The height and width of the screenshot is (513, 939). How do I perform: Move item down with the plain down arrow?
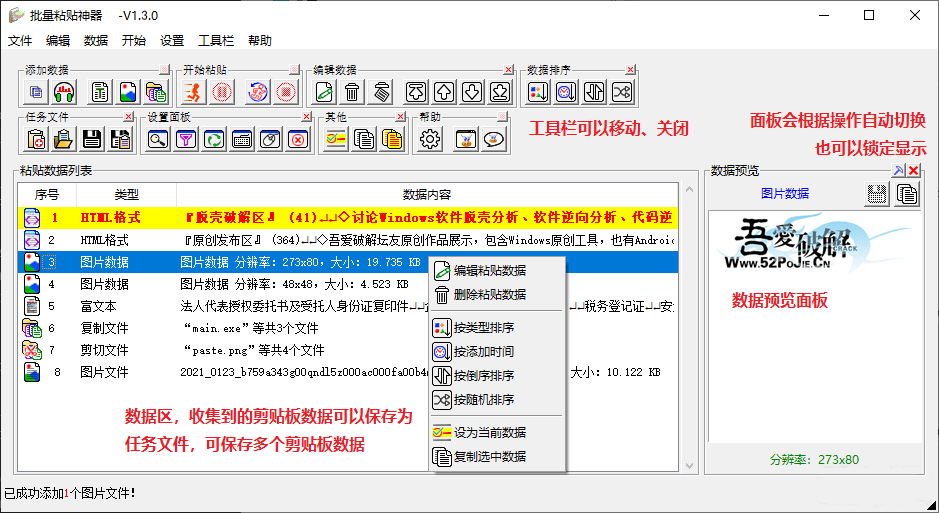(472, 92)
